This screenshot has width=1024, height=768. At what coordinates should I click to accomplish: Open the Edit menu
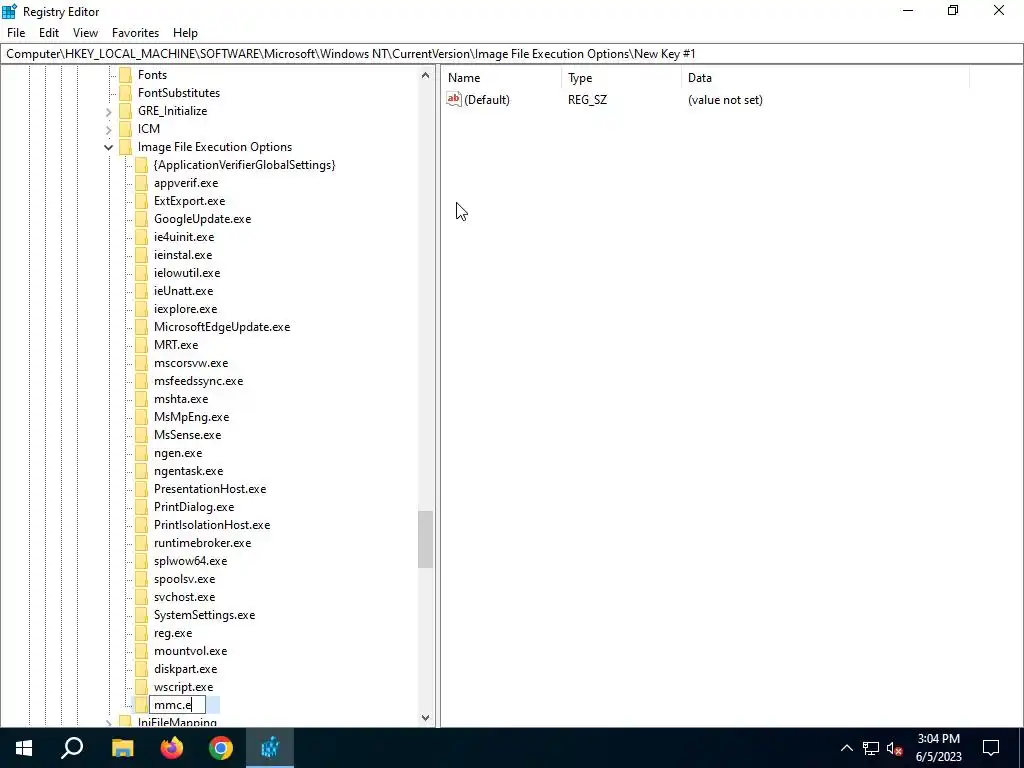click(x=49, y=33)
